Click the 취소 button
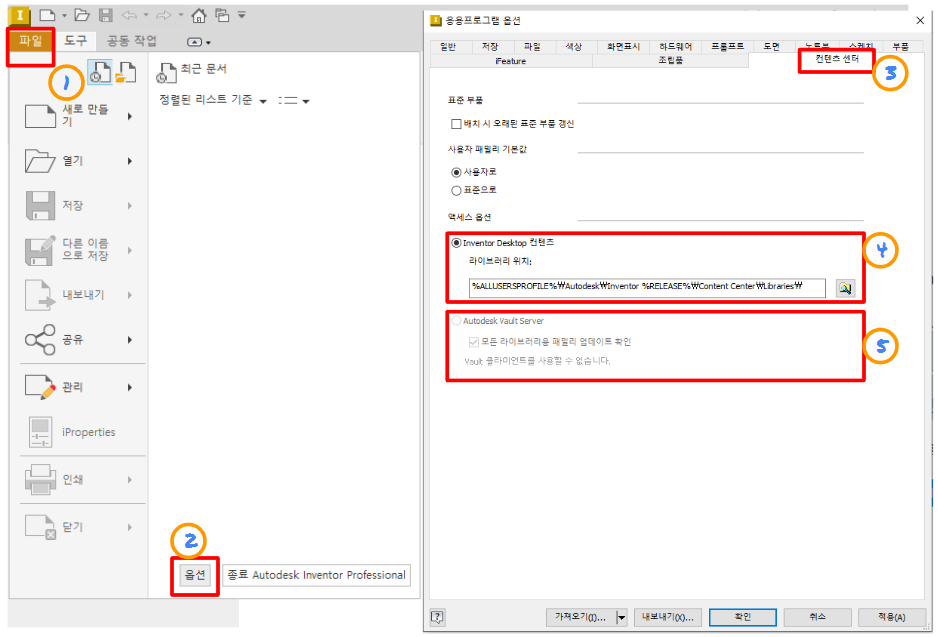 click(x=817, y=617)
